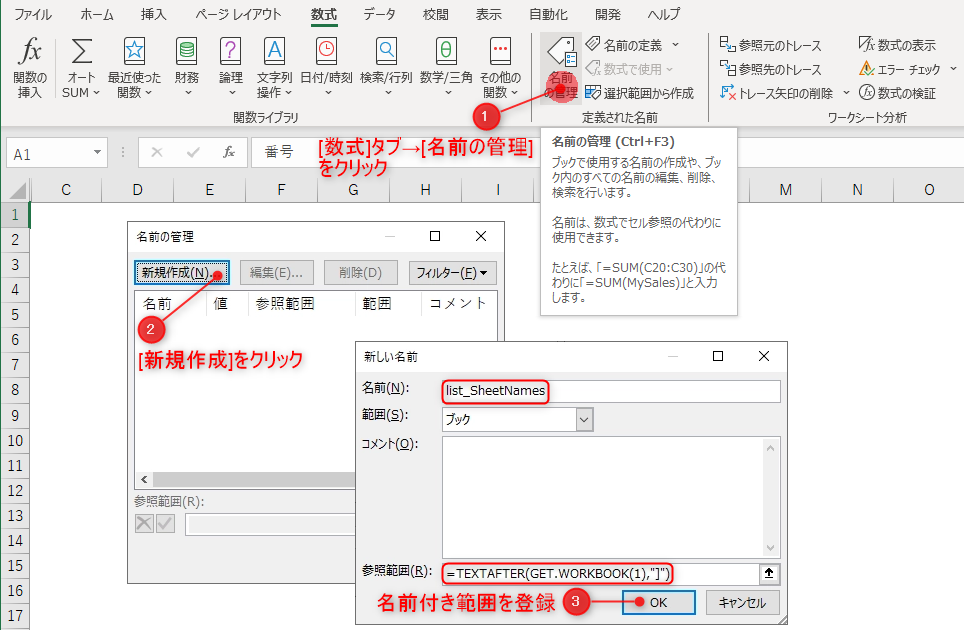
Task: Switch to the 校閲 tab
Action: click(x=435, y=14)
